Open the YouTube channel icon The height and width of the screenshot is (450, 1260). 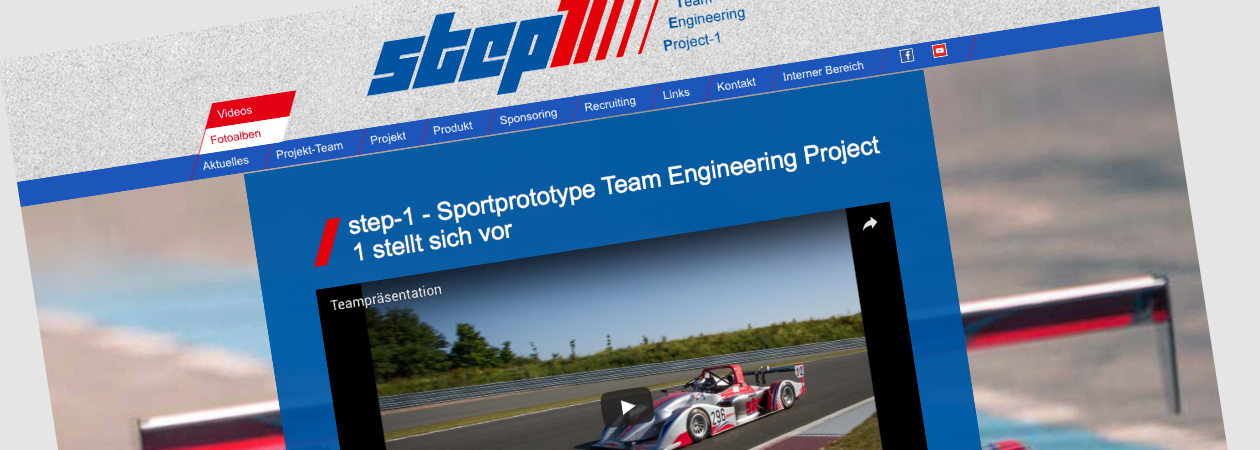(x=940, y=51)
